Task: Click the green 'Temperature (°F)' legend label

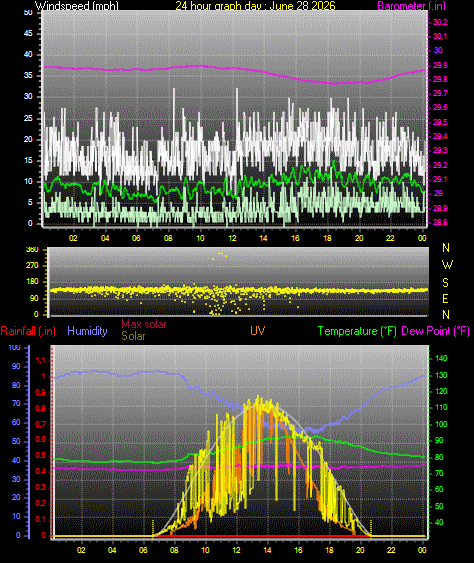Action: (x=357, y=331)
